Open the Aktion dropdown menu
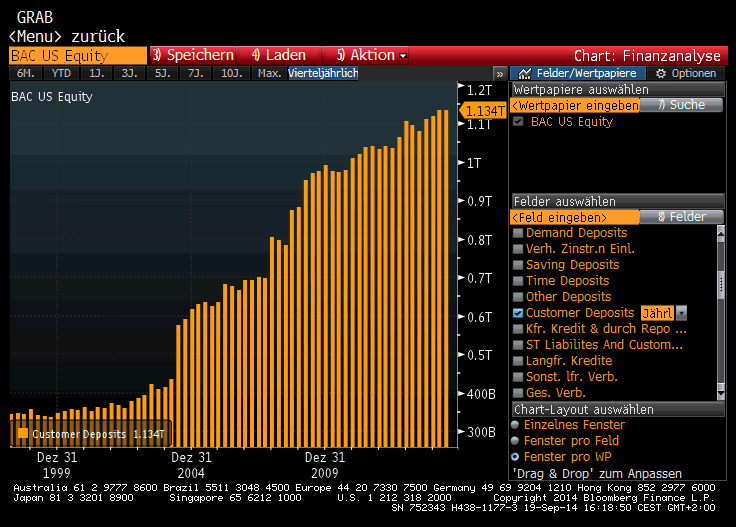The width and height of the screenshot is (736, 527). (x=366, y=55)
